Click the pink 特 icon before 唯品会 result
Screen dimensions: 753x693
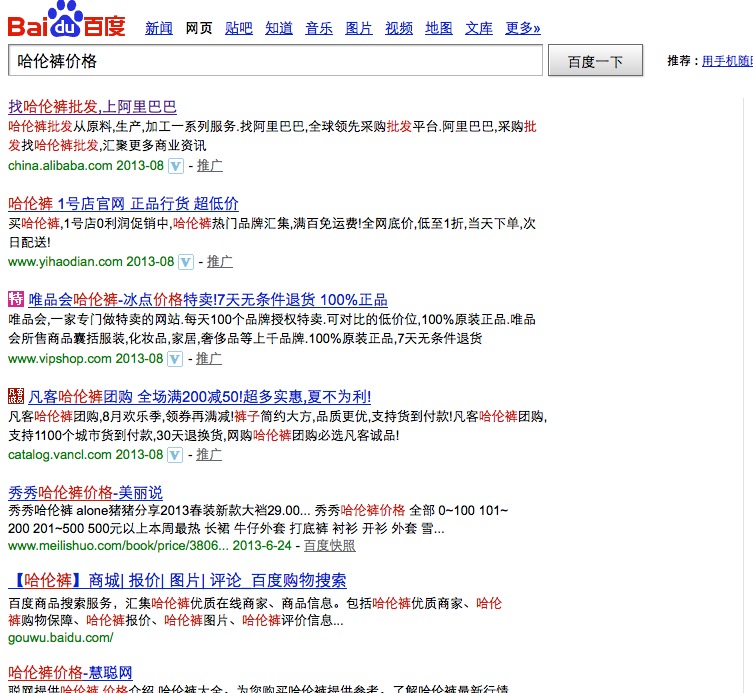(16, 299)
